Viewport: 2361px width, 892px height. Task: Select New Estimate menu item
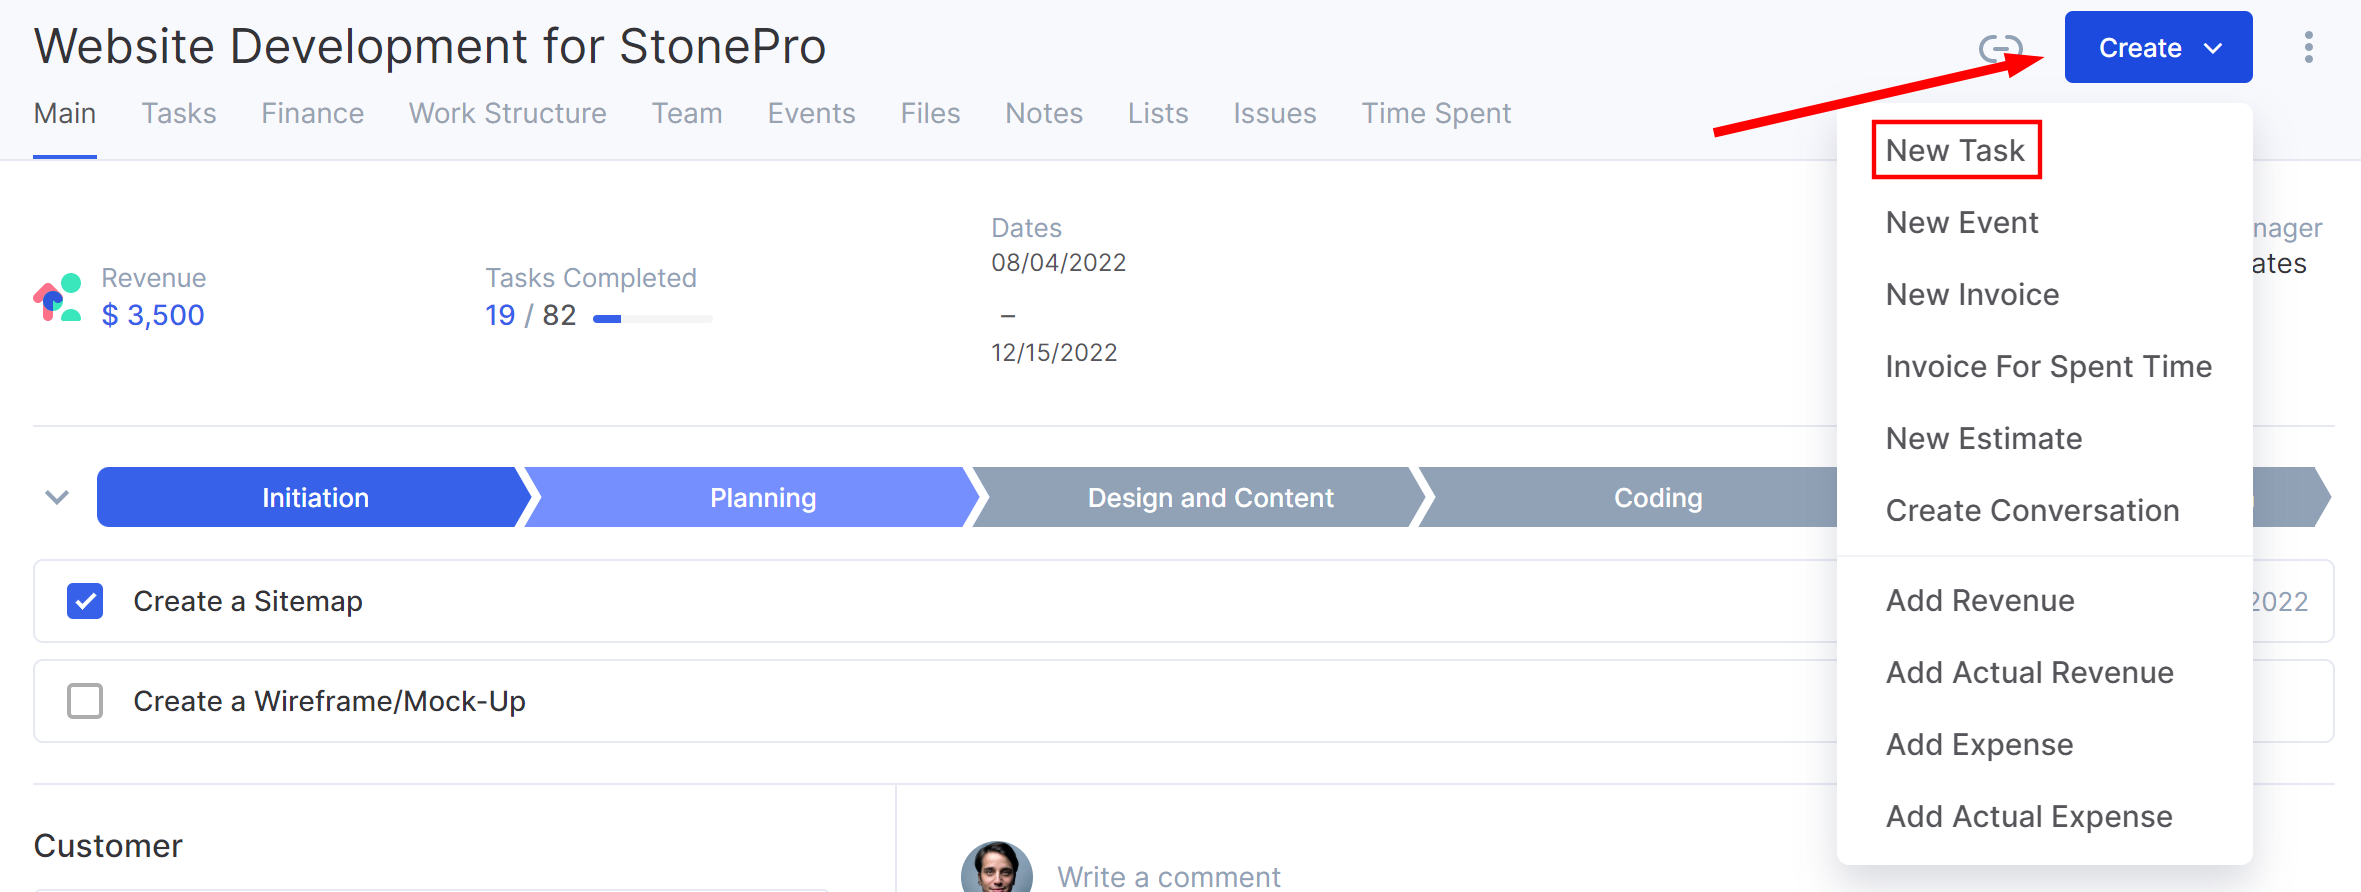coord(1983,438)
